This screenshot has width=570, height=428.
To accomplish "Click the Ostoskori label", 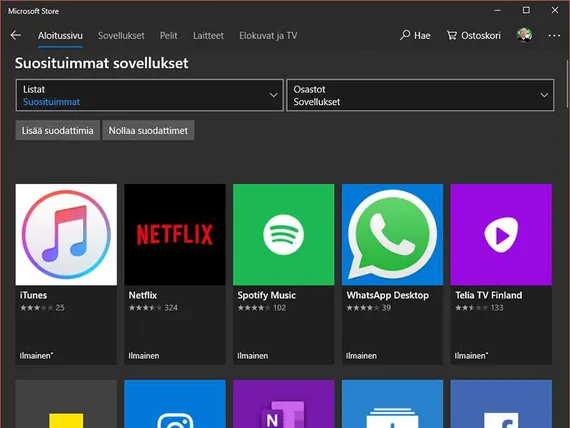I will (481, 36).
